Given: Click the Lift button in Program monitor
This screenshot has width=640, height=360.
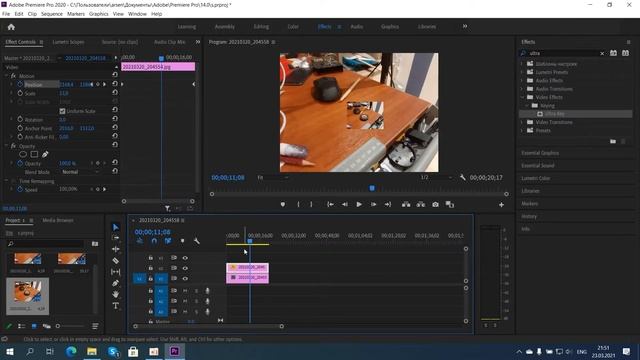Looking at the screenshot, I should 406,204.
